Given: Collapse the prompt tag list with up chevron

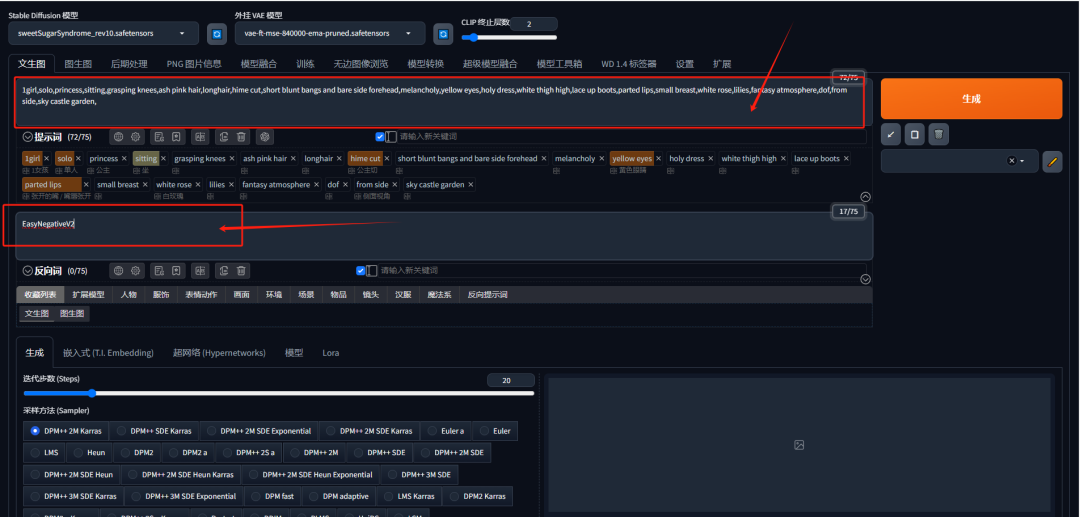Looking at the screenshot, I should click(x=866, y=197).
